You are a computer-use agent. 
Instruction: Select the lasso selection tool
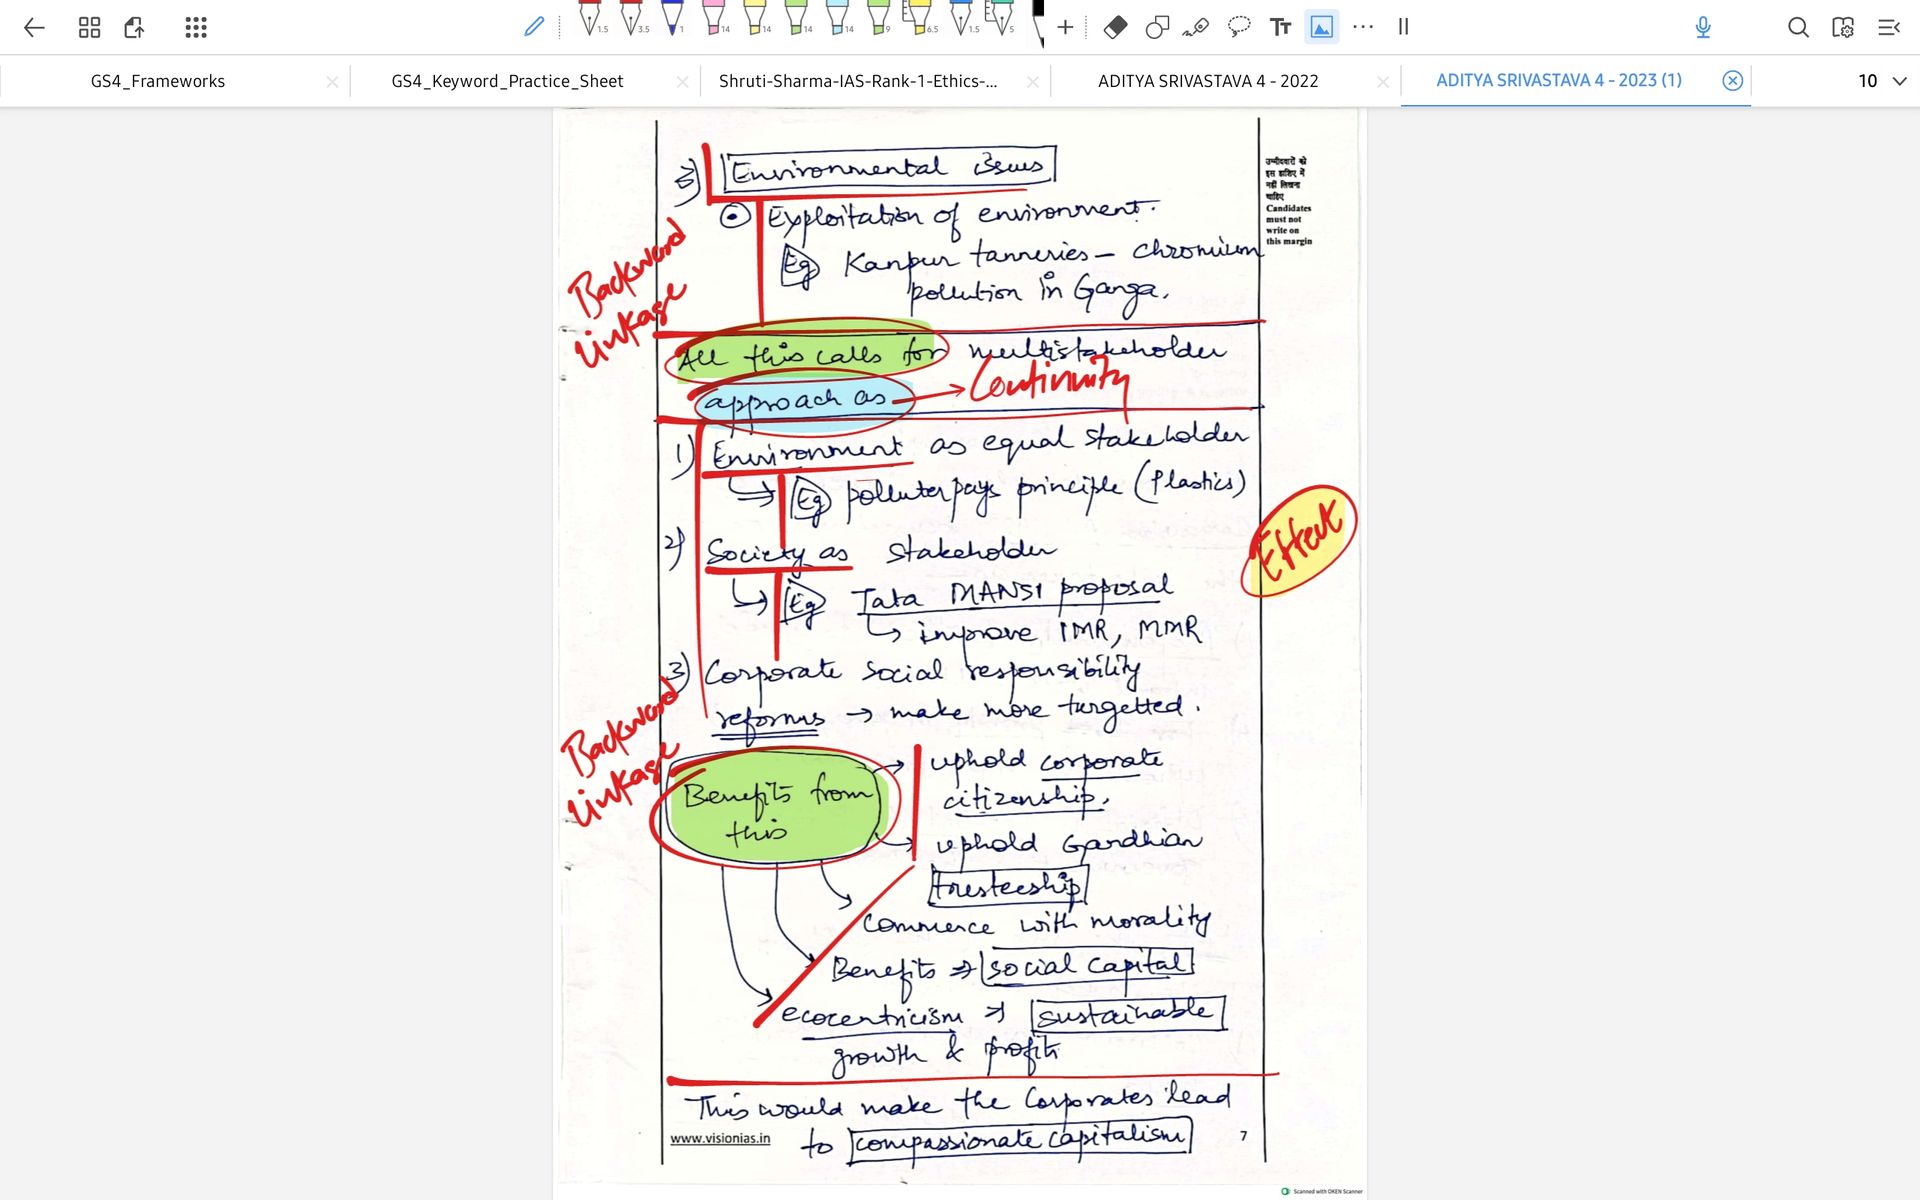point(1238,27)
